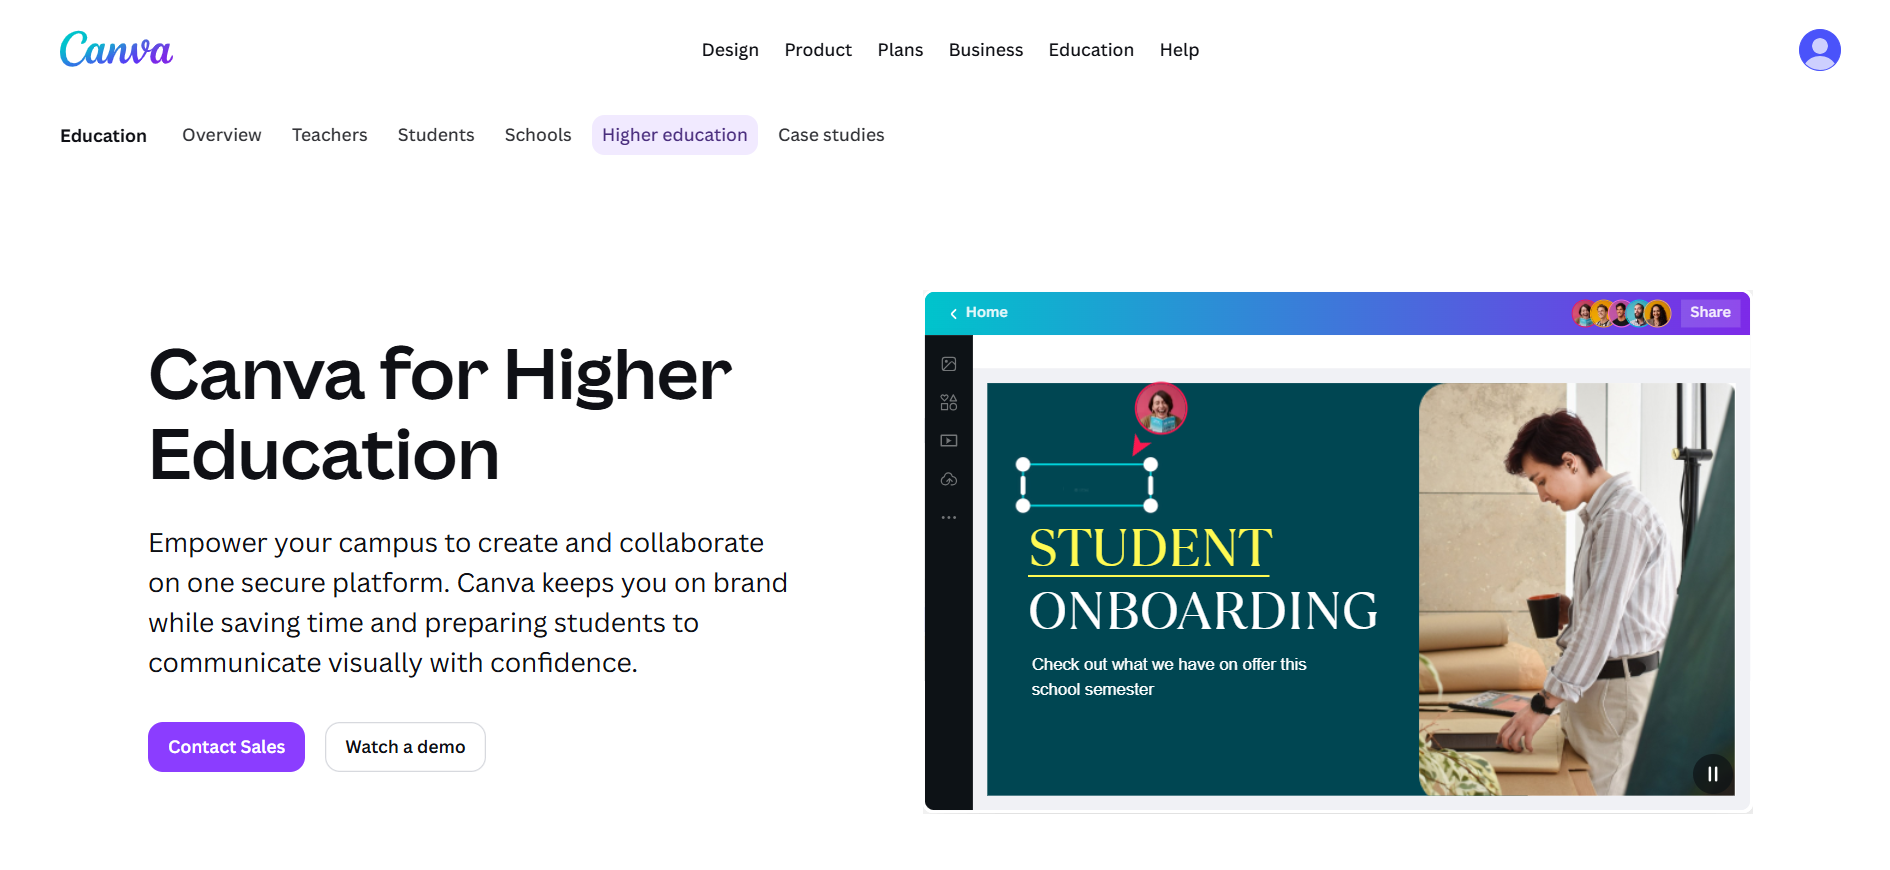Select the photos icon in editor sidebar

949,364
